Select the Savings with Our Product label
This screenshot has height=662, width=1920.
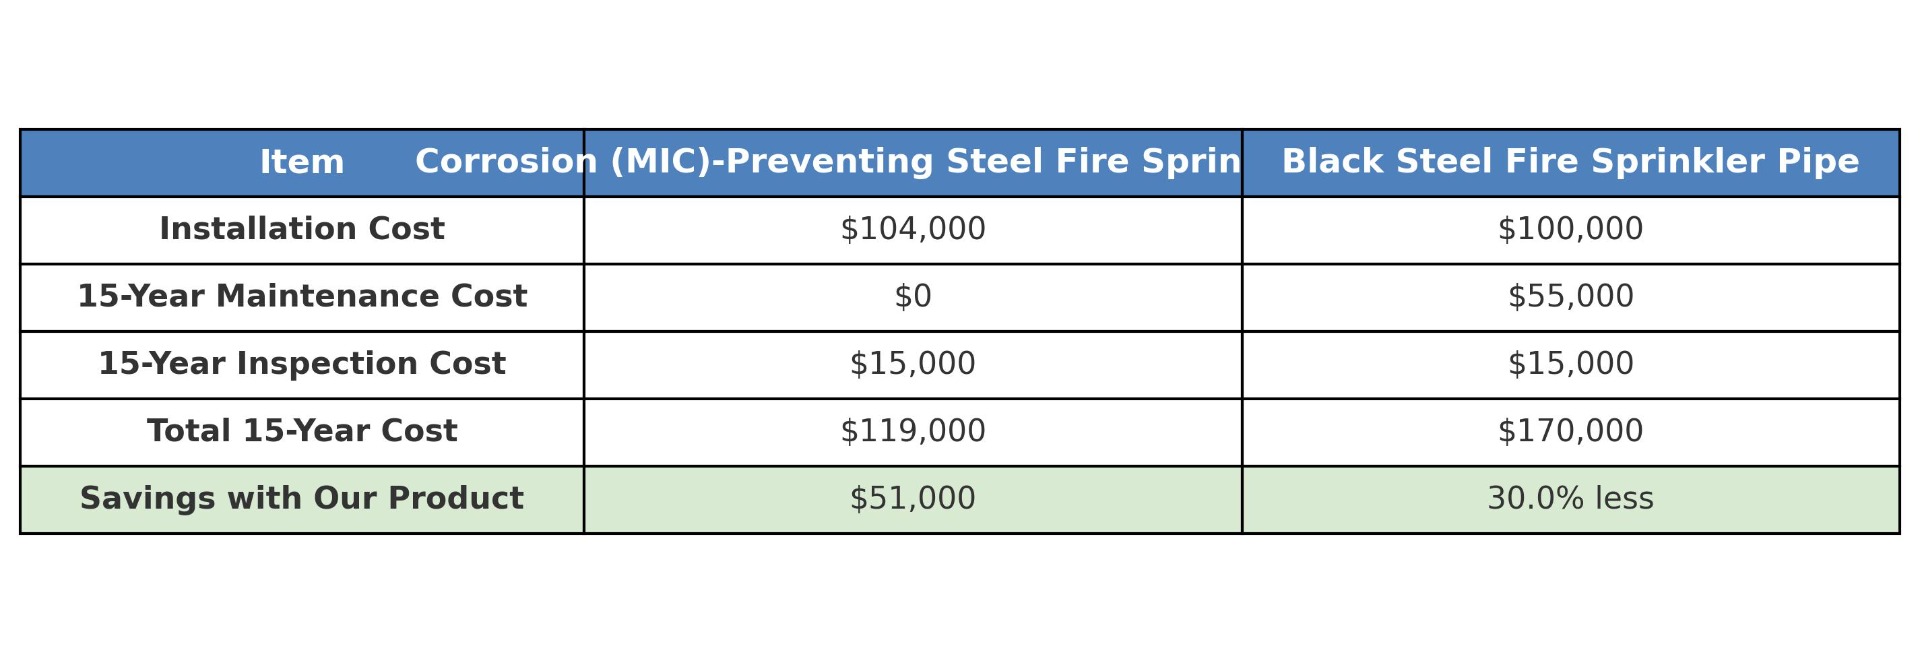click(x=302, y=499)
